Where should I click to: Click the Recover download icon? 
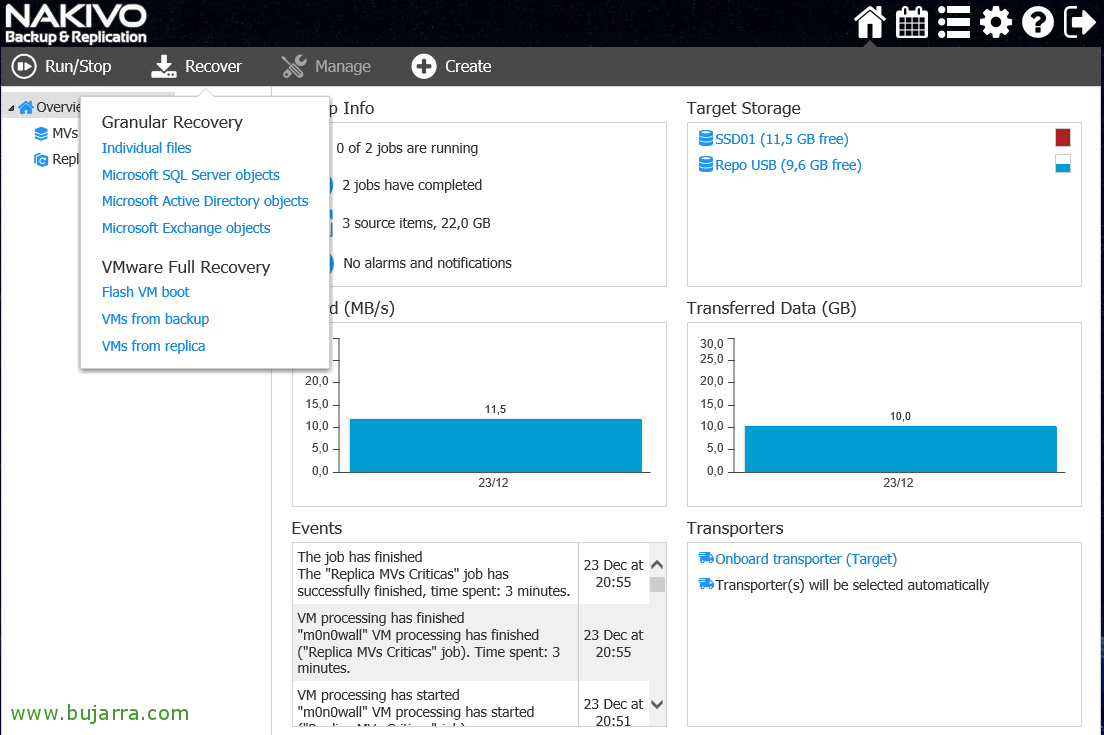click(163, 66)
